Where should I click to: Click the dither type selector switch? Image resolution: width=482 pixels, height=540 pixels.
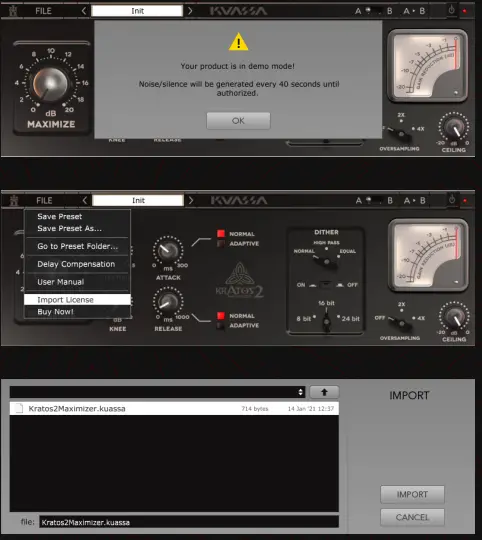coord(326,261)
